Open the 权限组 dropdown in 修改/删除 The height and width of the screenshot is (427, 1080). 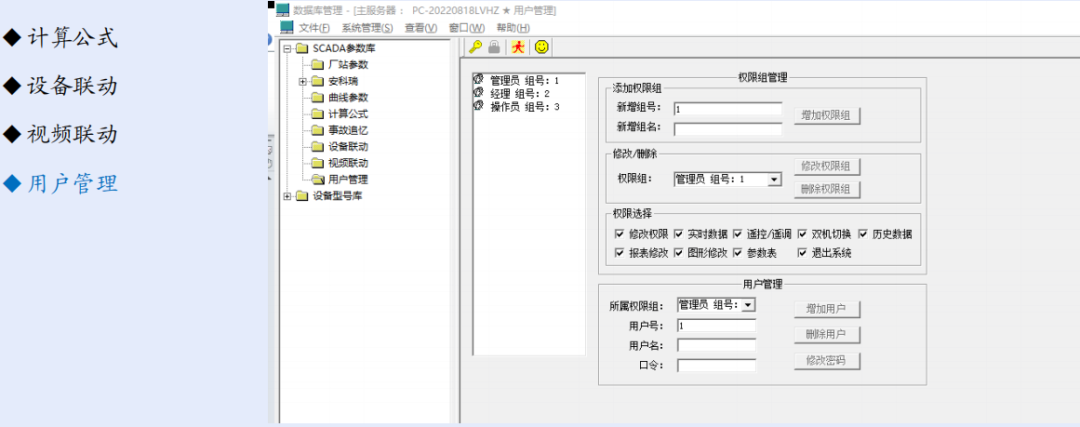[x=774, y=179]
